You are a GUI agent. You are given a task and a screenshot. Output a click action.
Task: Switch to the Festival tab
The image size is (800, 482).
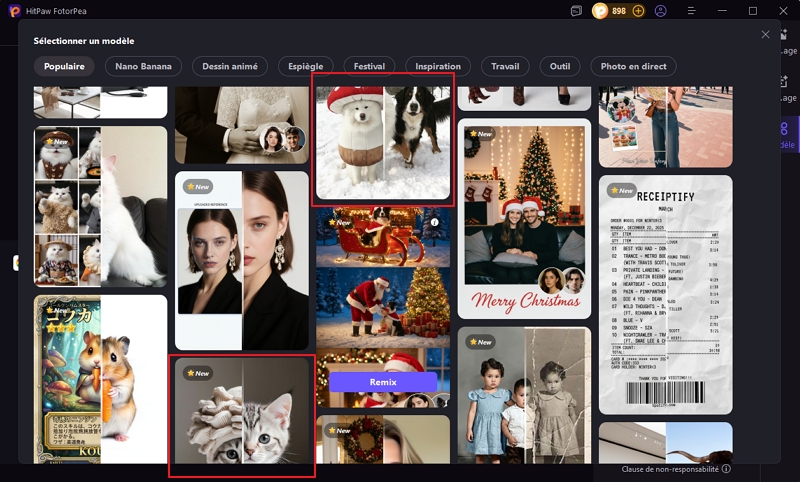369,67
